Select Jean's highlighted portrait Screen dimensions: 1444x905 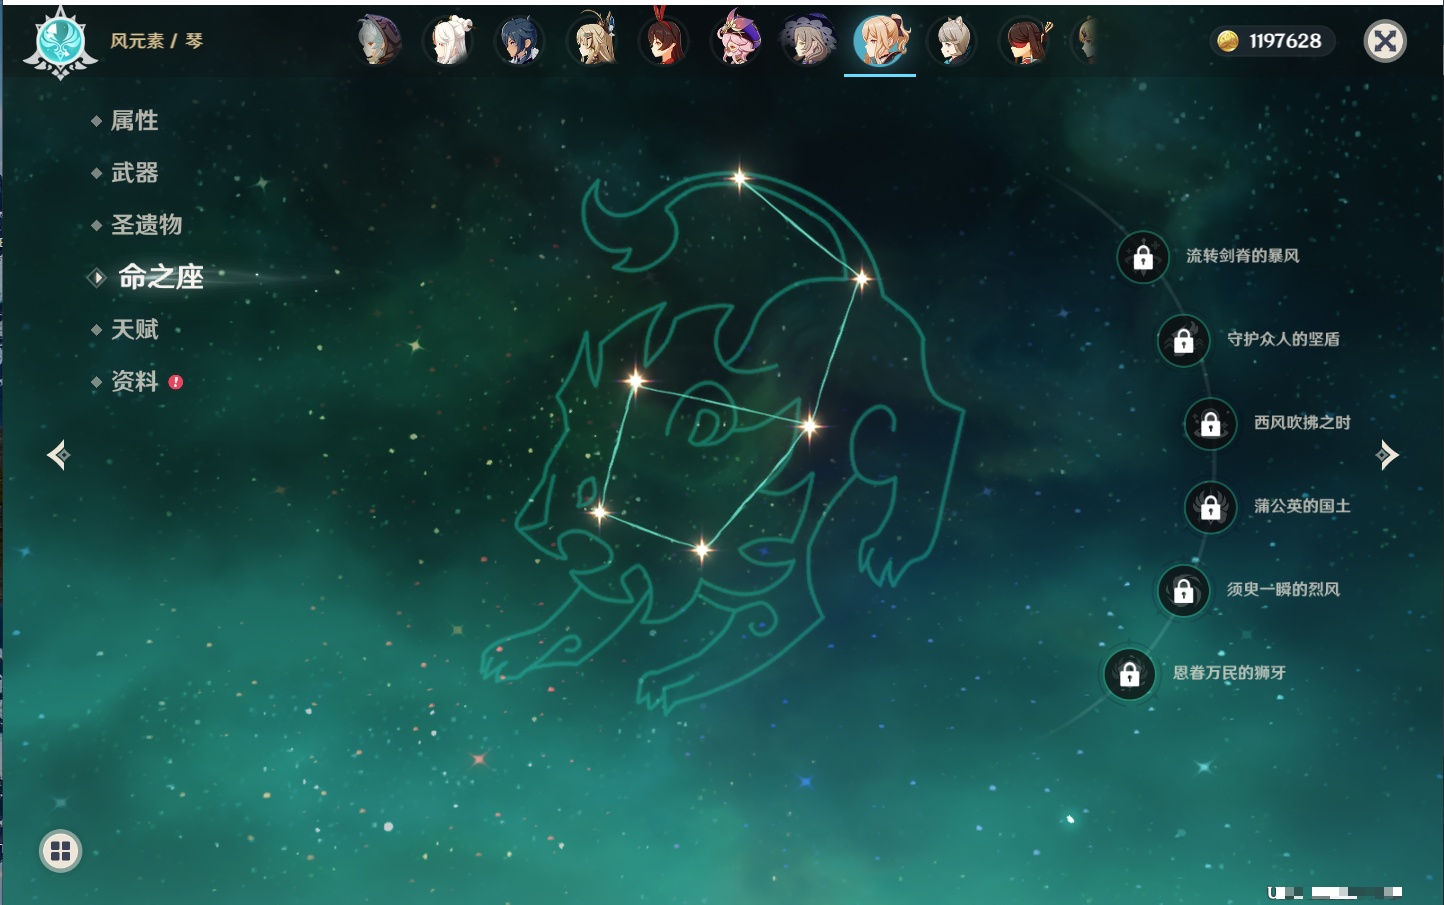click(x=880, y=41)
